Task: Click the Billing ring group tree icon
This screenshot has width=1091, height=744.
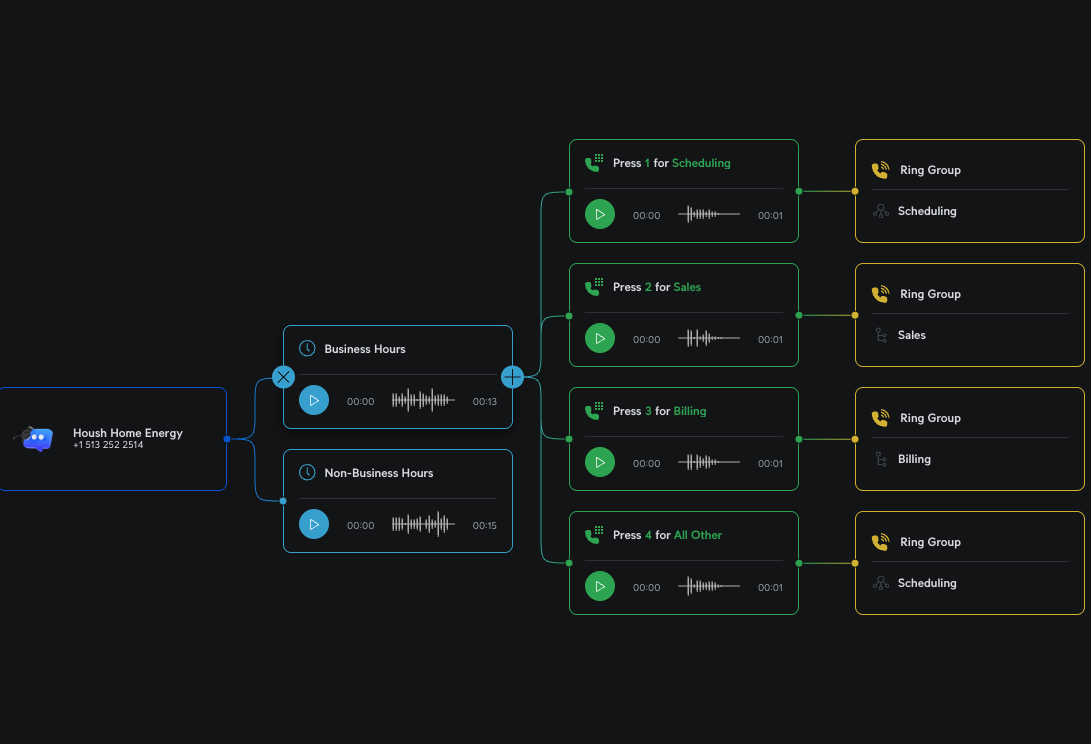Action: [x=881, y=459]
